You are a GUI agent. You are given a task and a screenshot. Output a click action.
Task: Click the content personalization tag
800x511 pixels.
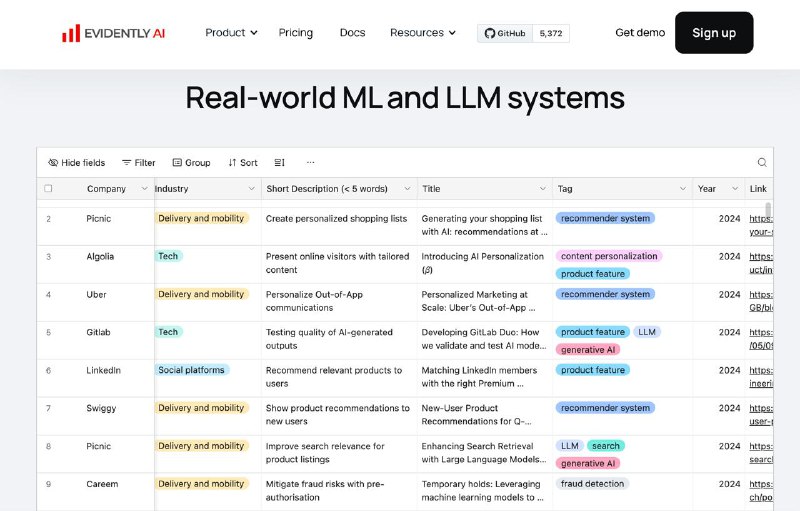609,256
